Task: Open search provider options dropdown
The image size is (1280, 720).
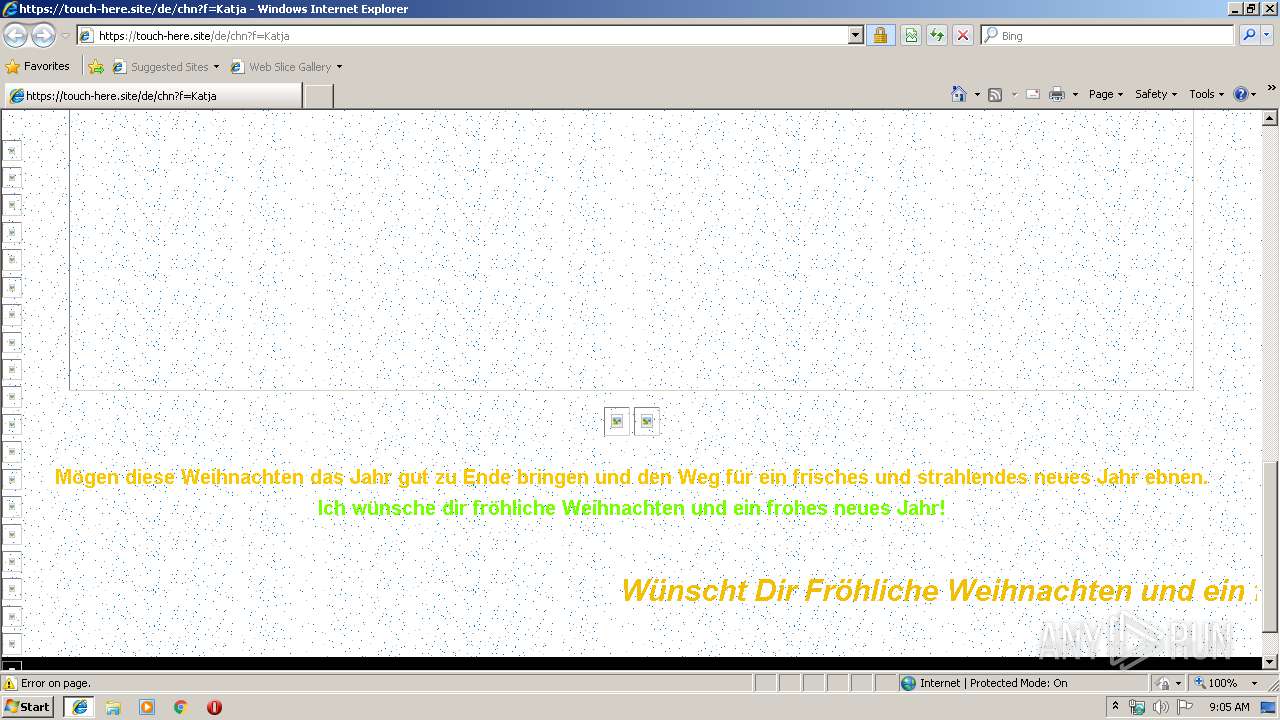Action: pyautogui.click(x=1269, y=35)
